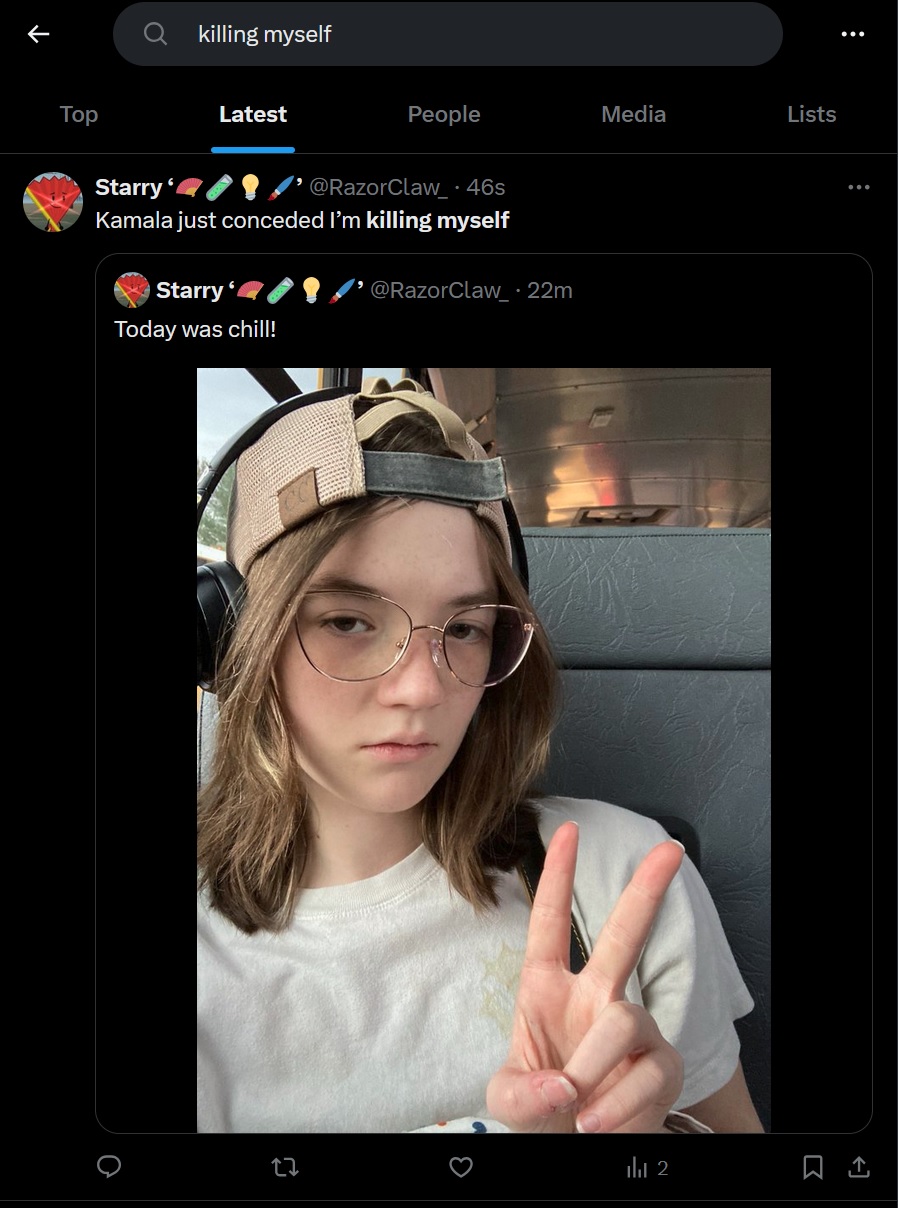The height and width of the screenshot is (1208, 898).
Task: Click the search magnifier icon
Action: tap(155, 34)
